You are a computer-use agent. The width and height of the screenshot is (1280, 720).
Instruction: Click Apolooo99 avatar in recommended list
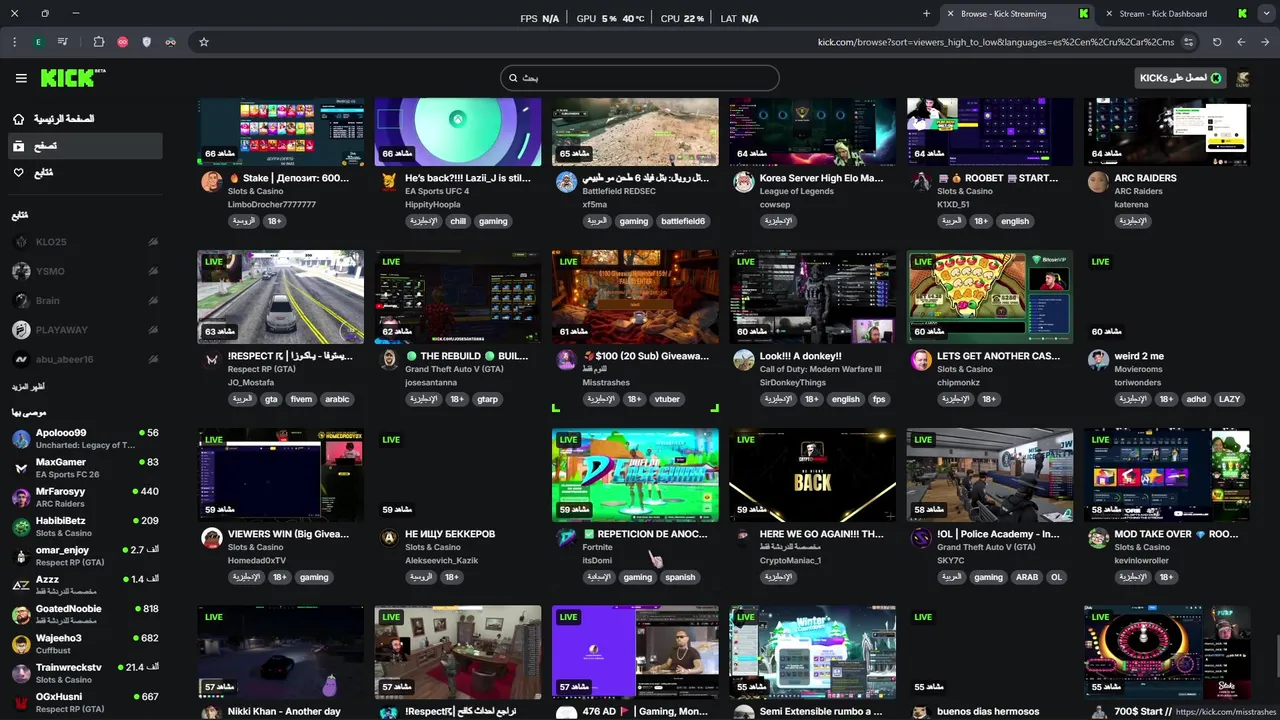coord(21,439)
